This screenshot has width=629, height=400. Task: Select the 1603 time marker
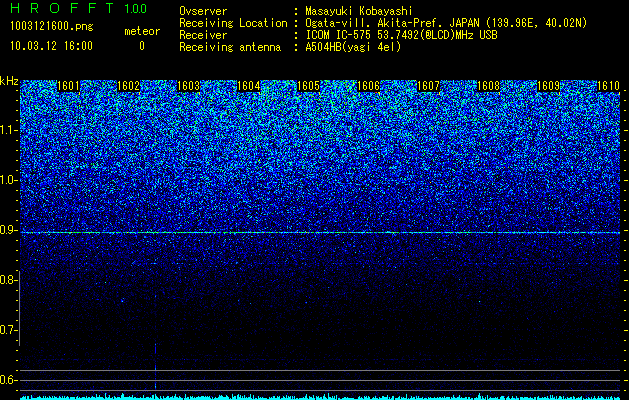click(188, 86)
